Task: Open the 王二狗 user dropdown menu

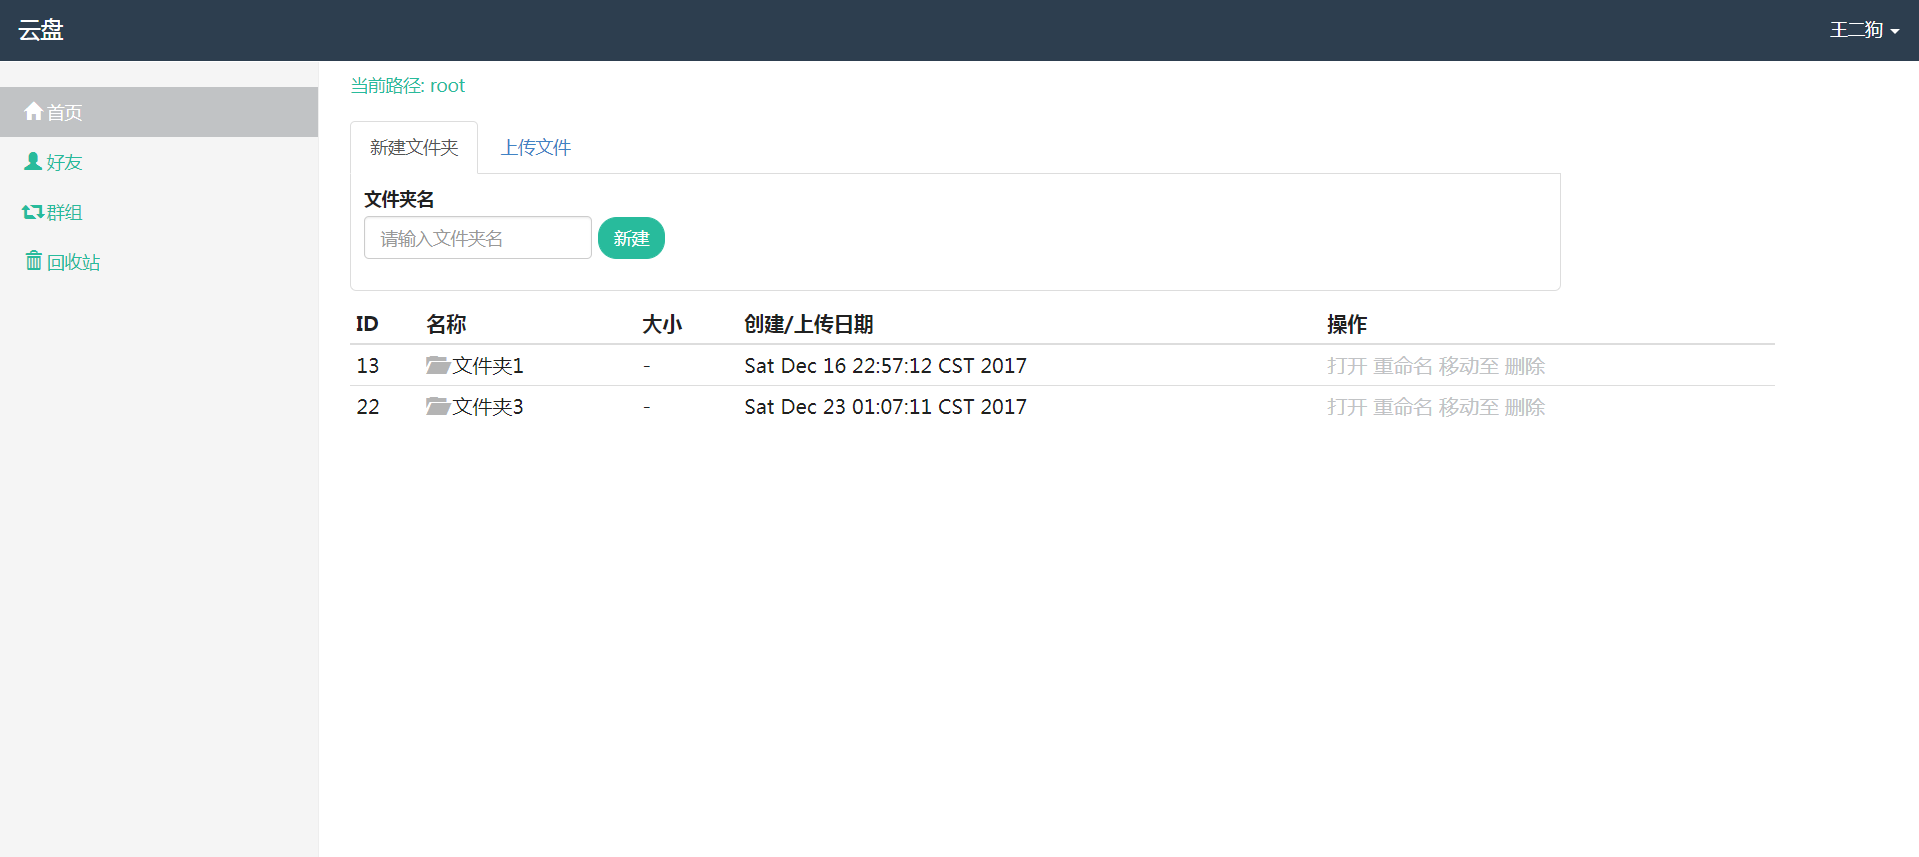Action: tap(1863, 30)
